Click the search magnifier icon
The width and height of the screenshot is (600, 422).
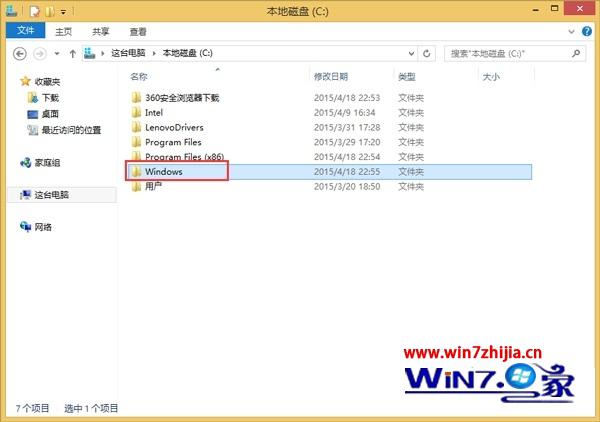click(576, 54)
